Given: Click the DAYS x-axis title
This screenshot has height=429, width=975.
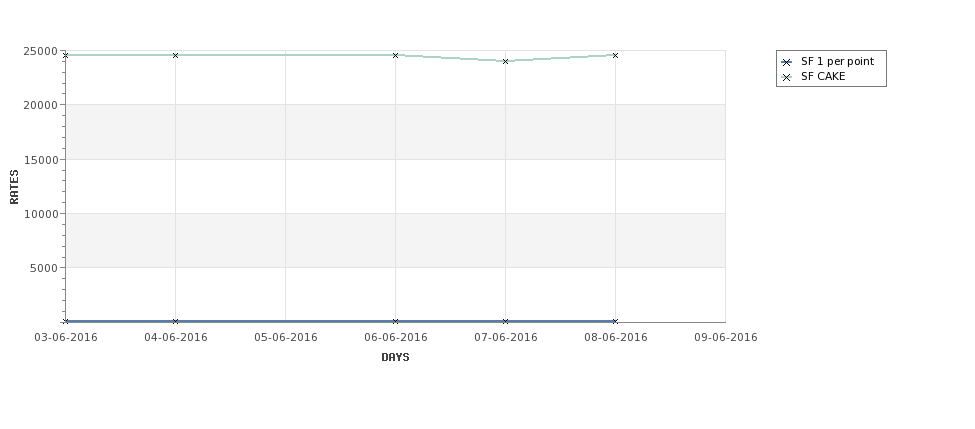Looking at the screenshot, I should tap(395, 357).
